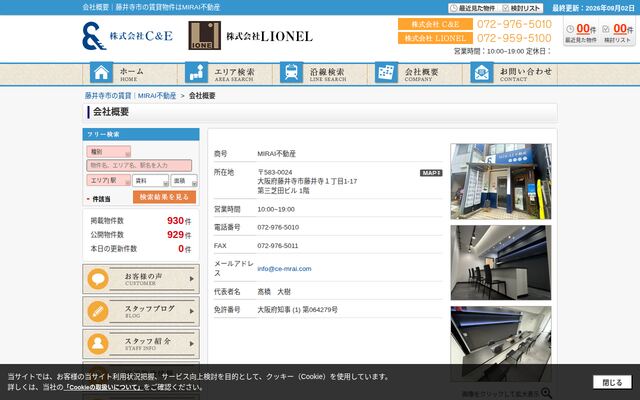Click the consideration list check icon at top right
The image size is (640, 400).
(606, 29)
